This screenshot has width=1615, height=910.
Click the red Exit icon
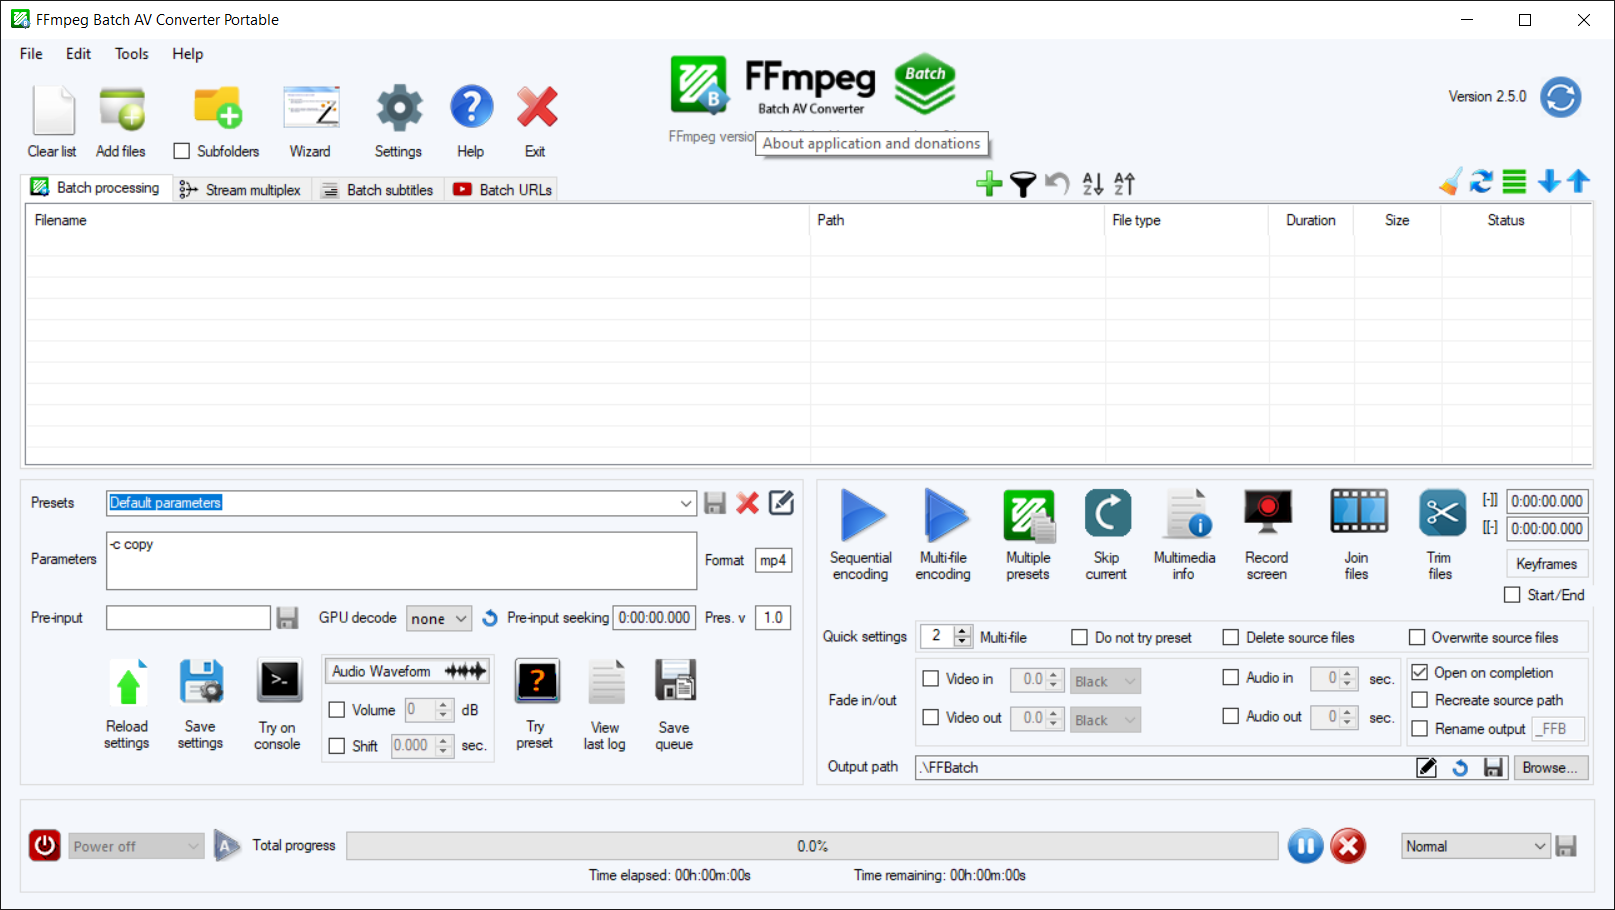click(537, 107)
